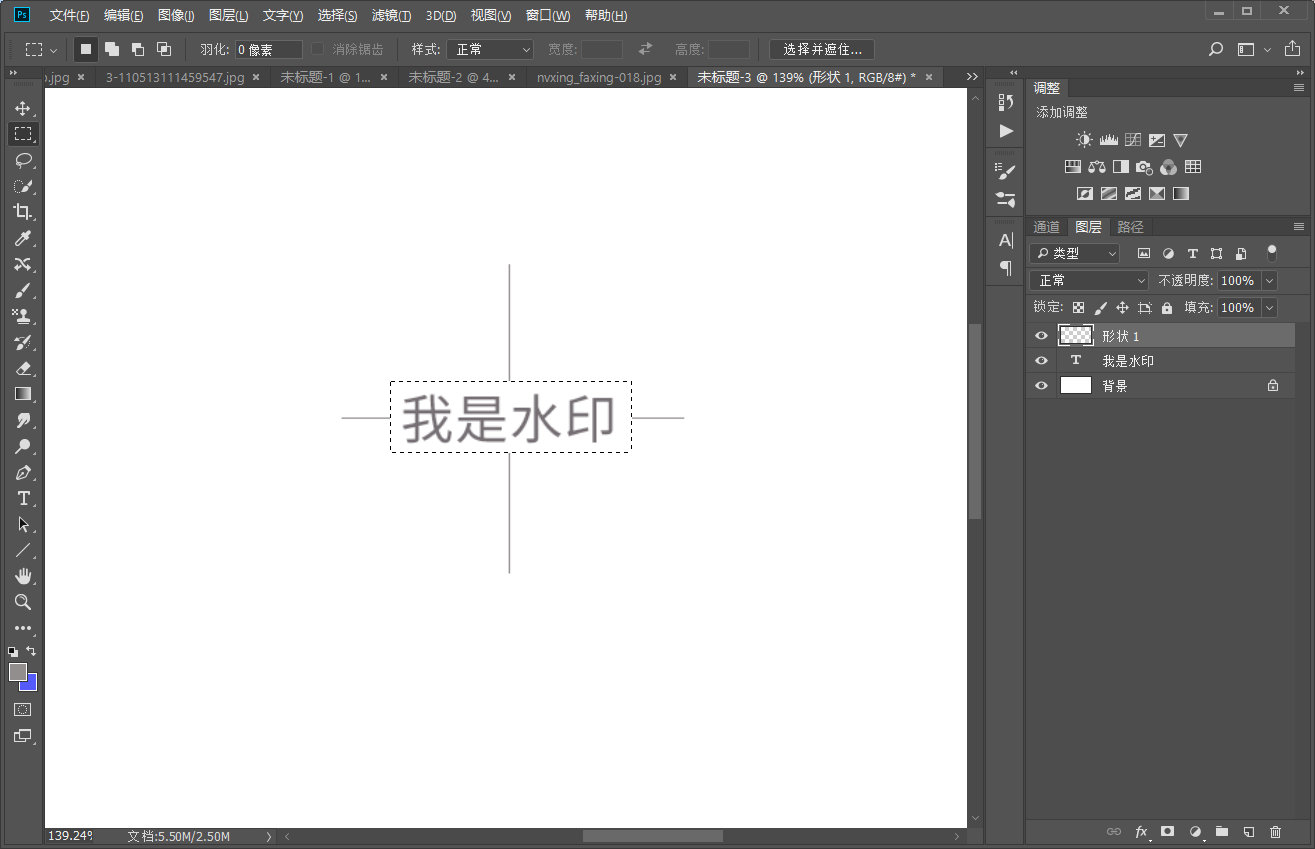Open the 图层(L) menu
This screenshot has height=849, width=1315.
(x=229, y=16)
